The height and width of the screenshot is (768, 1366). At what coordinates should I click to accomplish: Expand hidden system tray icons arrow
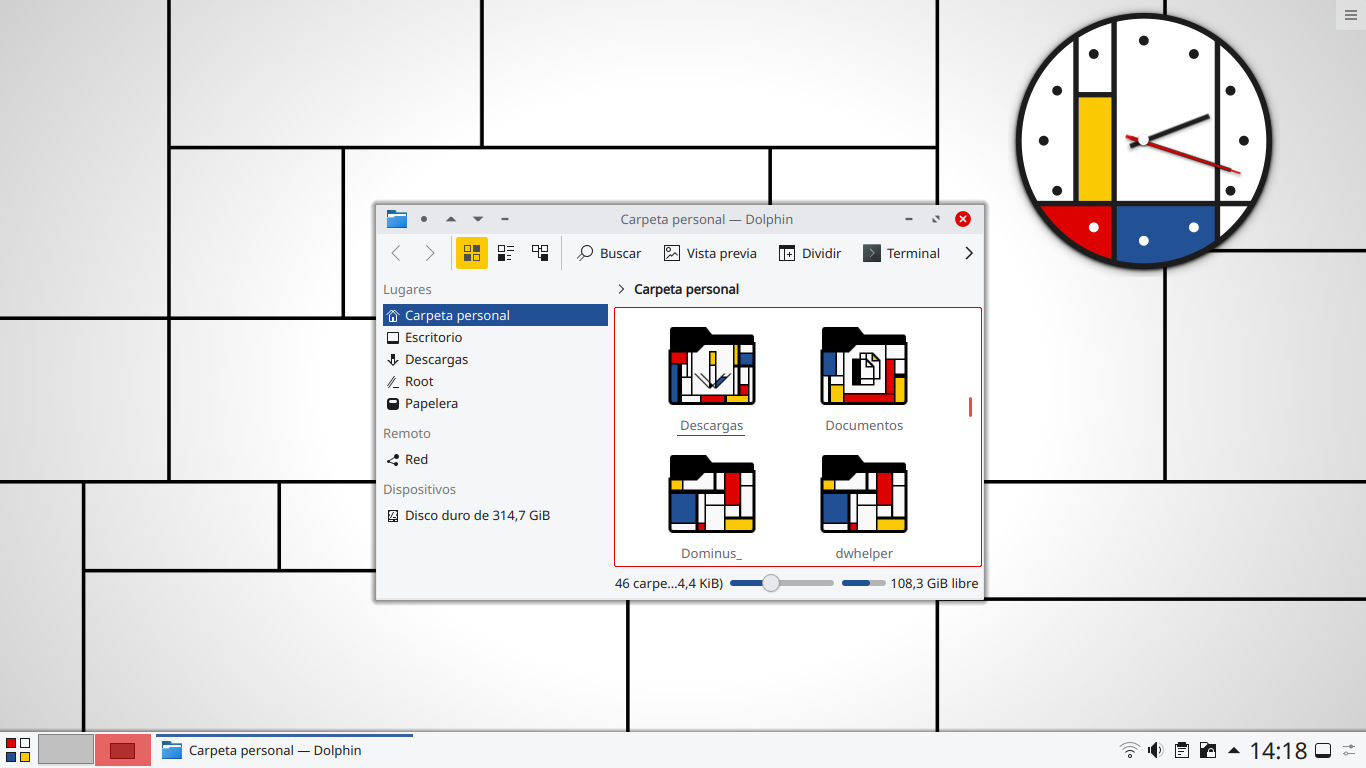[x=1234, y=750]
